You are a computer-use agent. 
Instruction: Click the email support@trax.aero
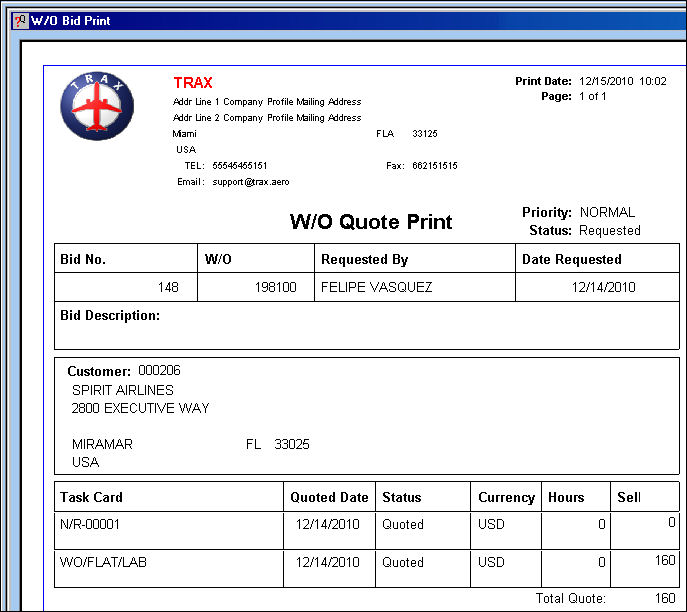[251, 182]
